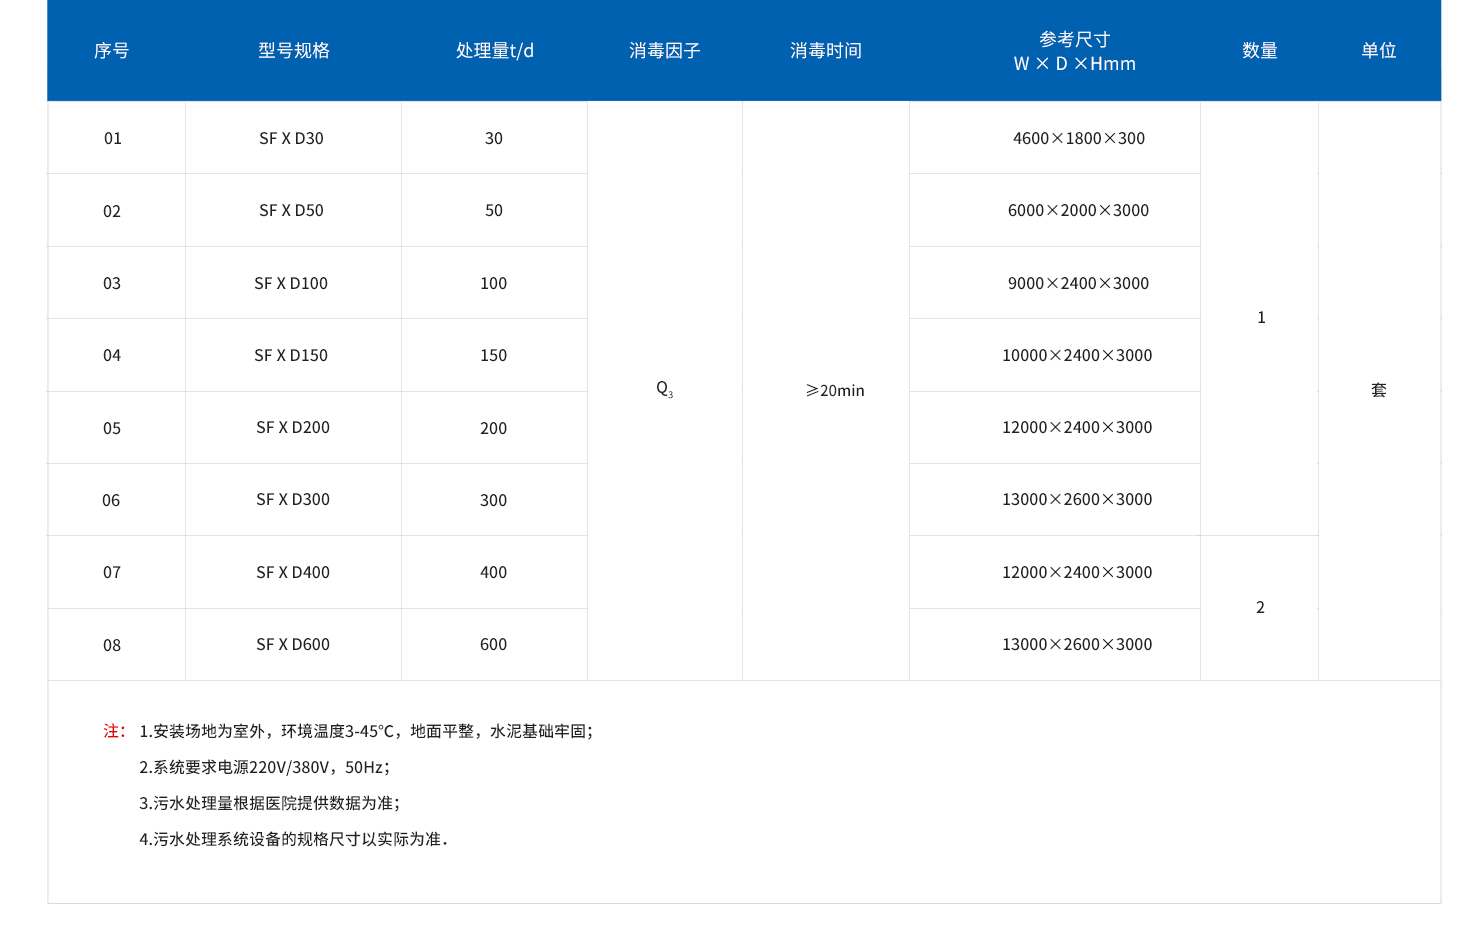Click the 序号 column header
Image resolution: width=1481 pixels, height=939 pixels.
tap(111, 51)
